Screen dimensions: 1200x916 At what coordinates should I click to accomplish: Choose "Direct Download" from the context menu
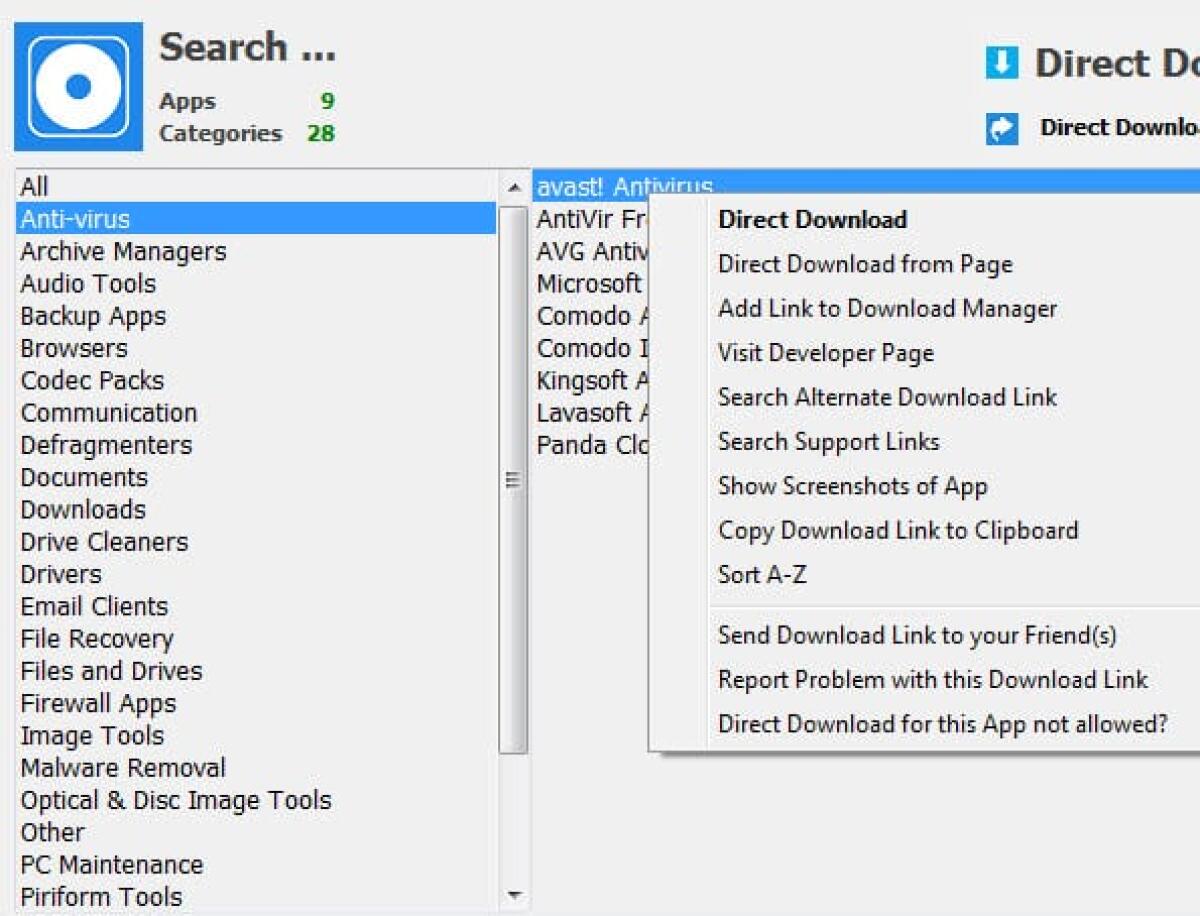pos(810,220)
